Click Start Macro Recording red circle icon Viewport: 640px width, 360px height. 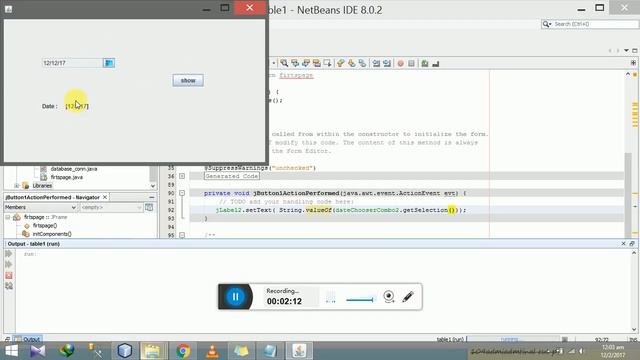click(400, 63)
